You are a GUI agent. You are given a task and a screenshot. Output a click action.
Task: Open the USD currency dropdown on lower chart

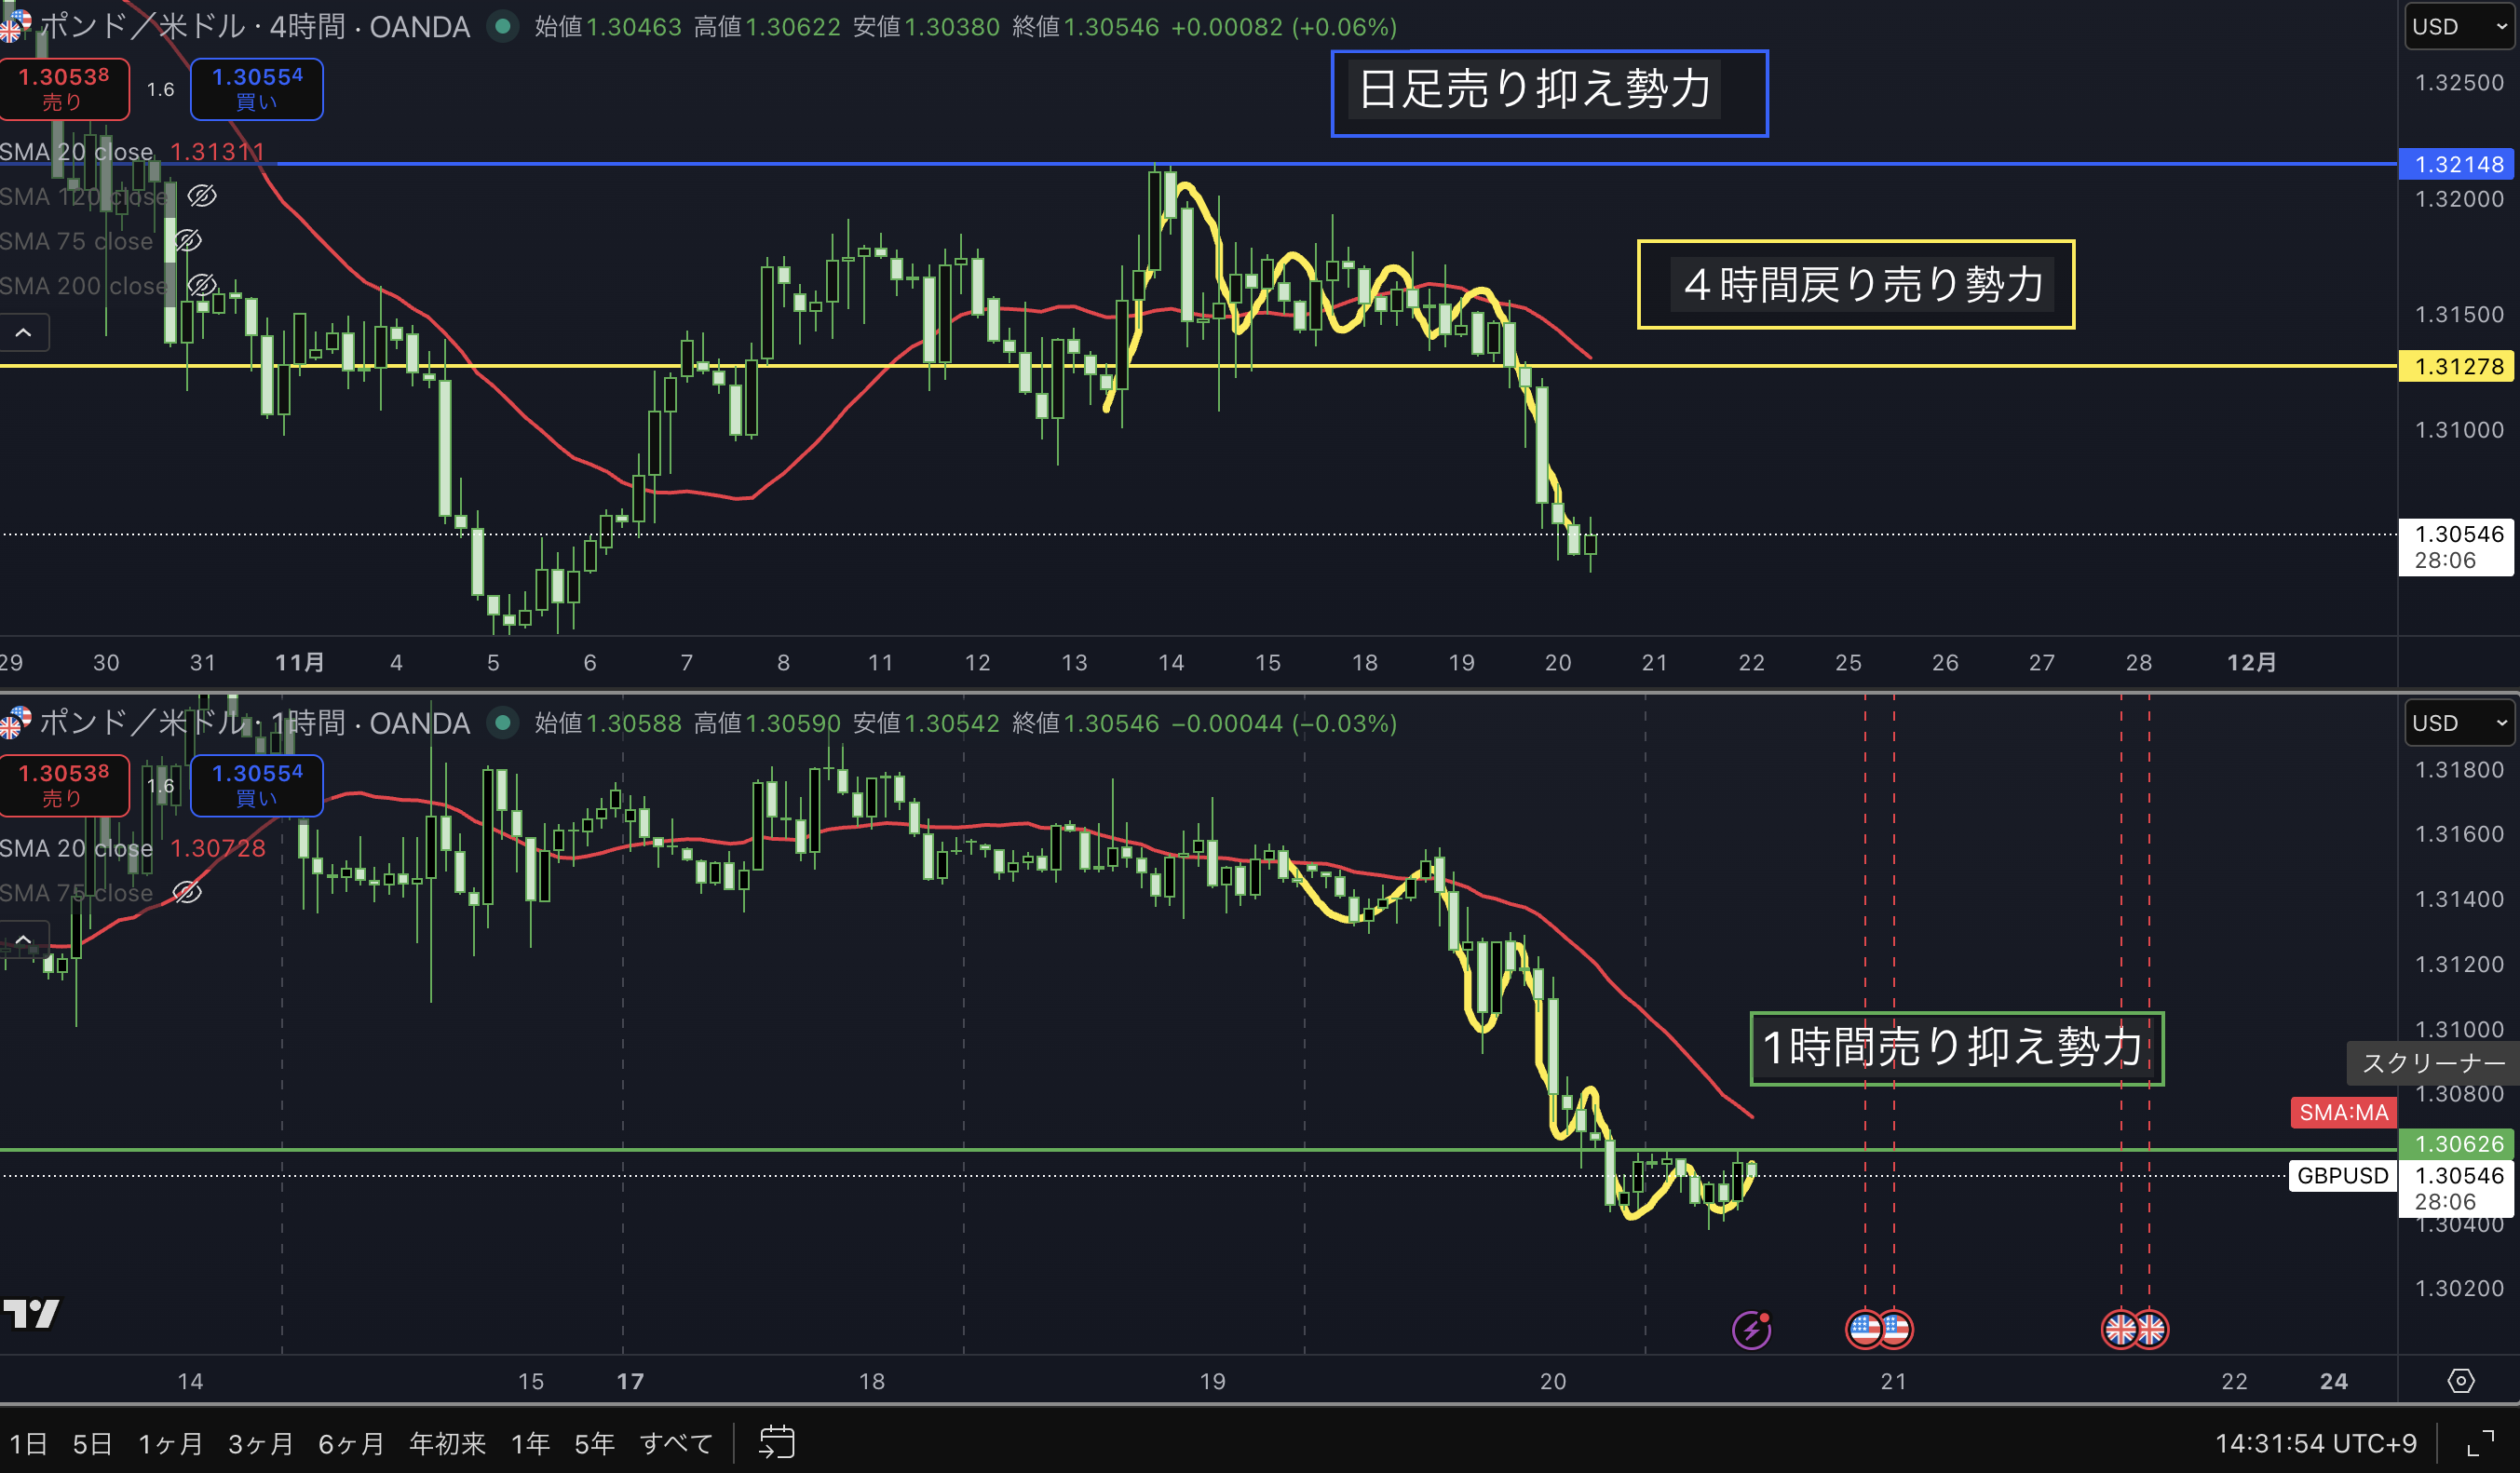[2459, 723]
